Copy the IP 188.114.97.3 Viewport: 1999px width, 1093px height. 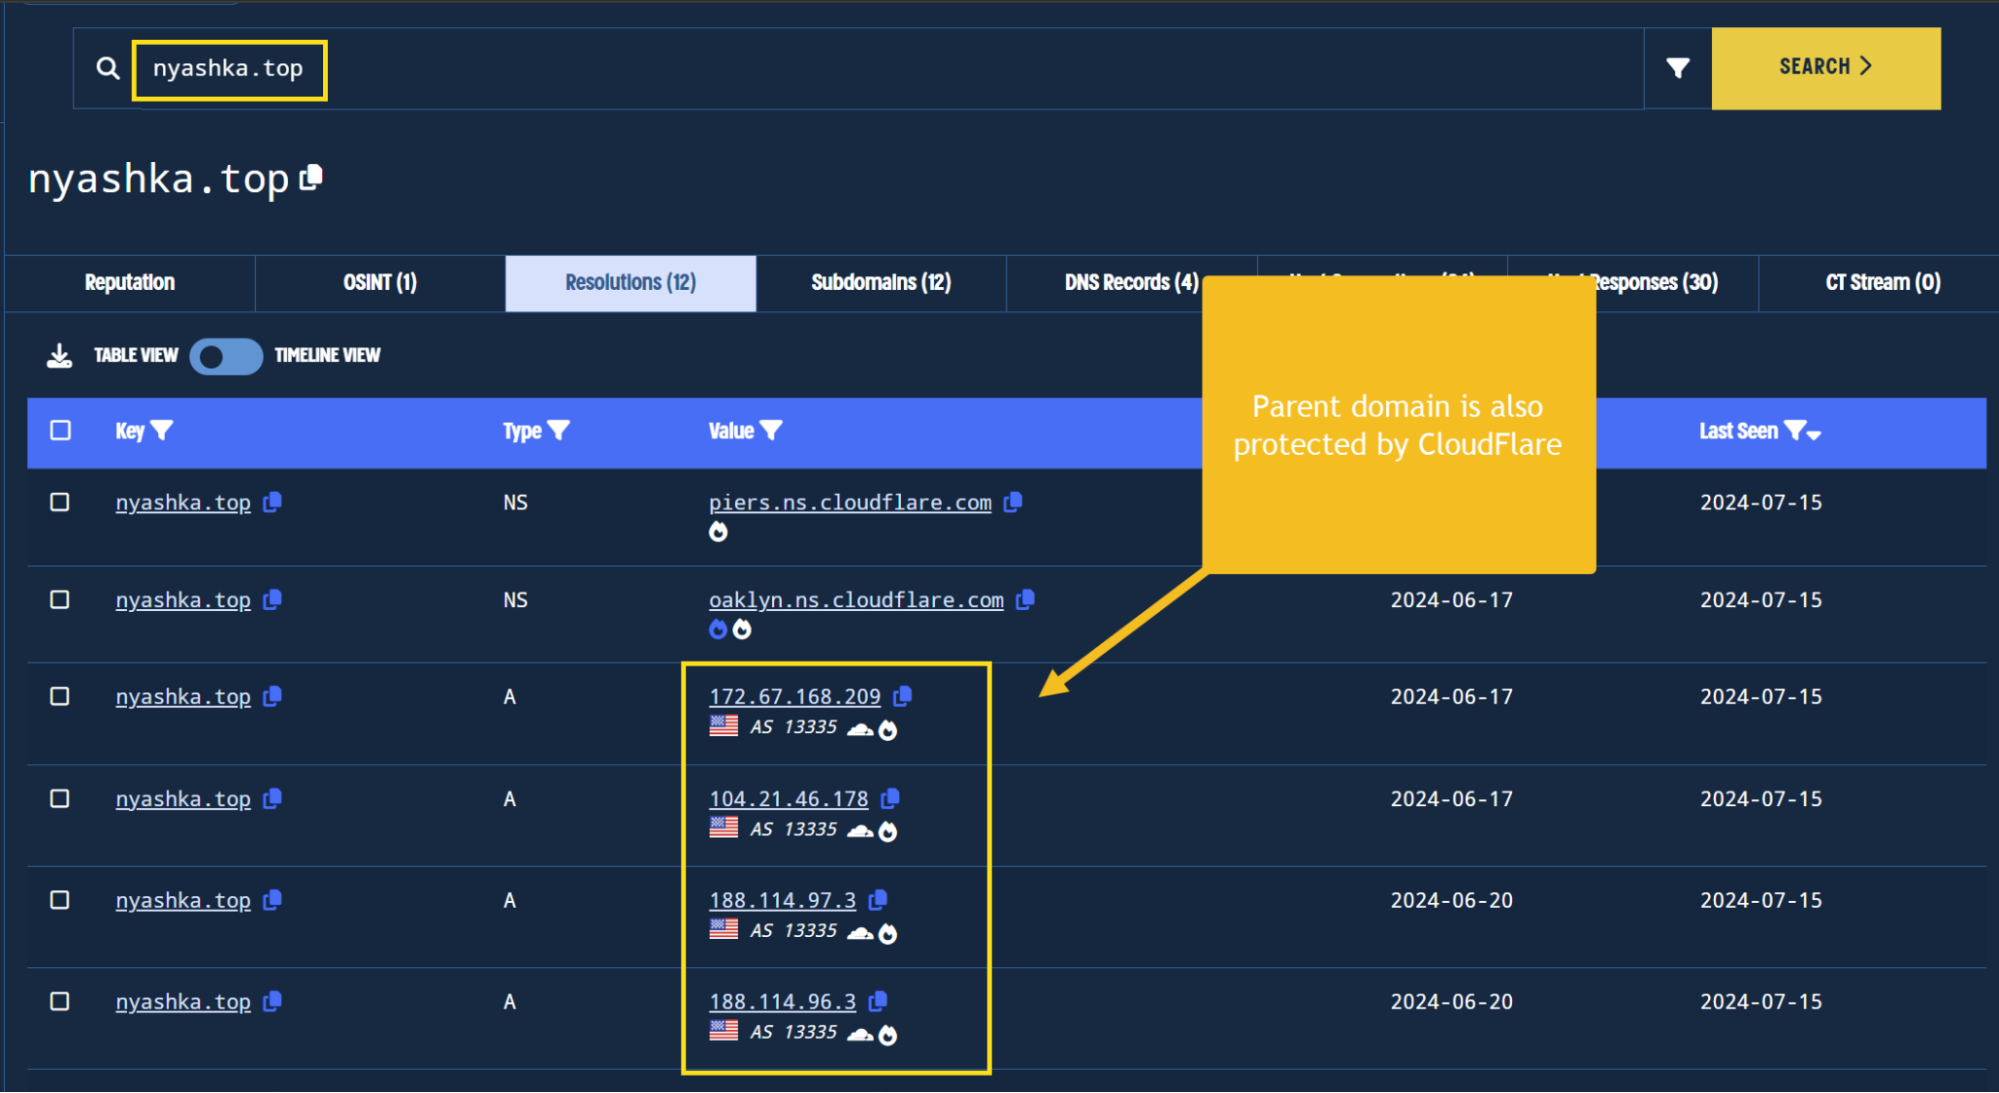[x=878, y=900]
